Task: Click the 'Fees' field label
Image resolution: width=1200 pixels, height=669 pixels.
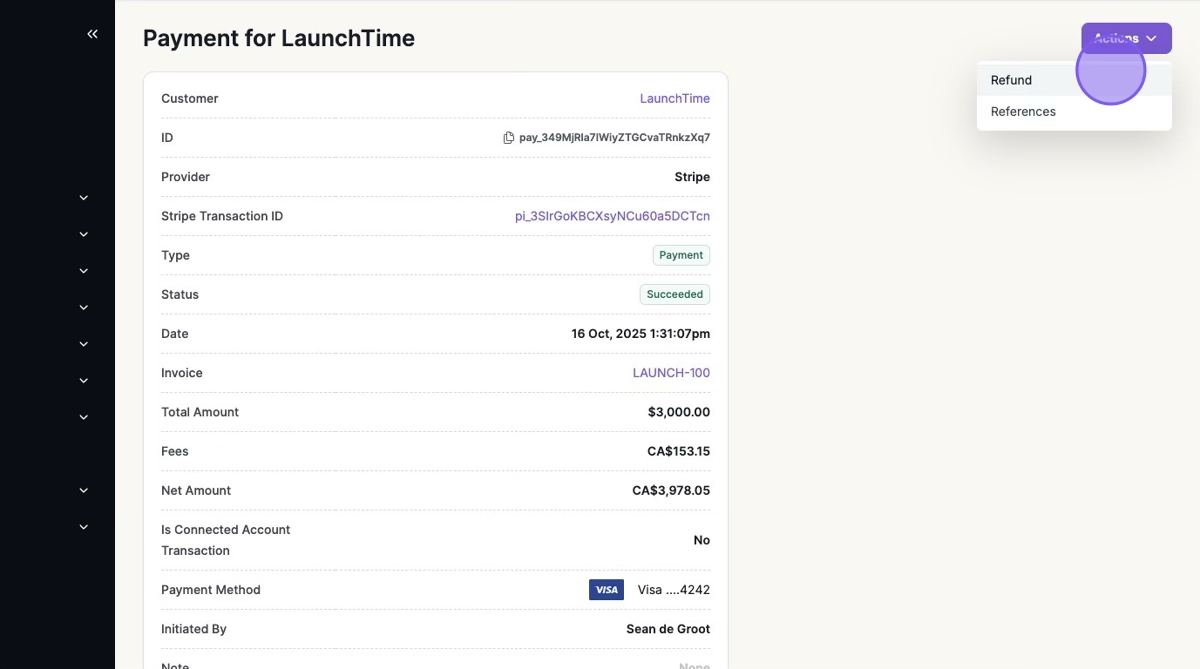Action: coord(175,451)
